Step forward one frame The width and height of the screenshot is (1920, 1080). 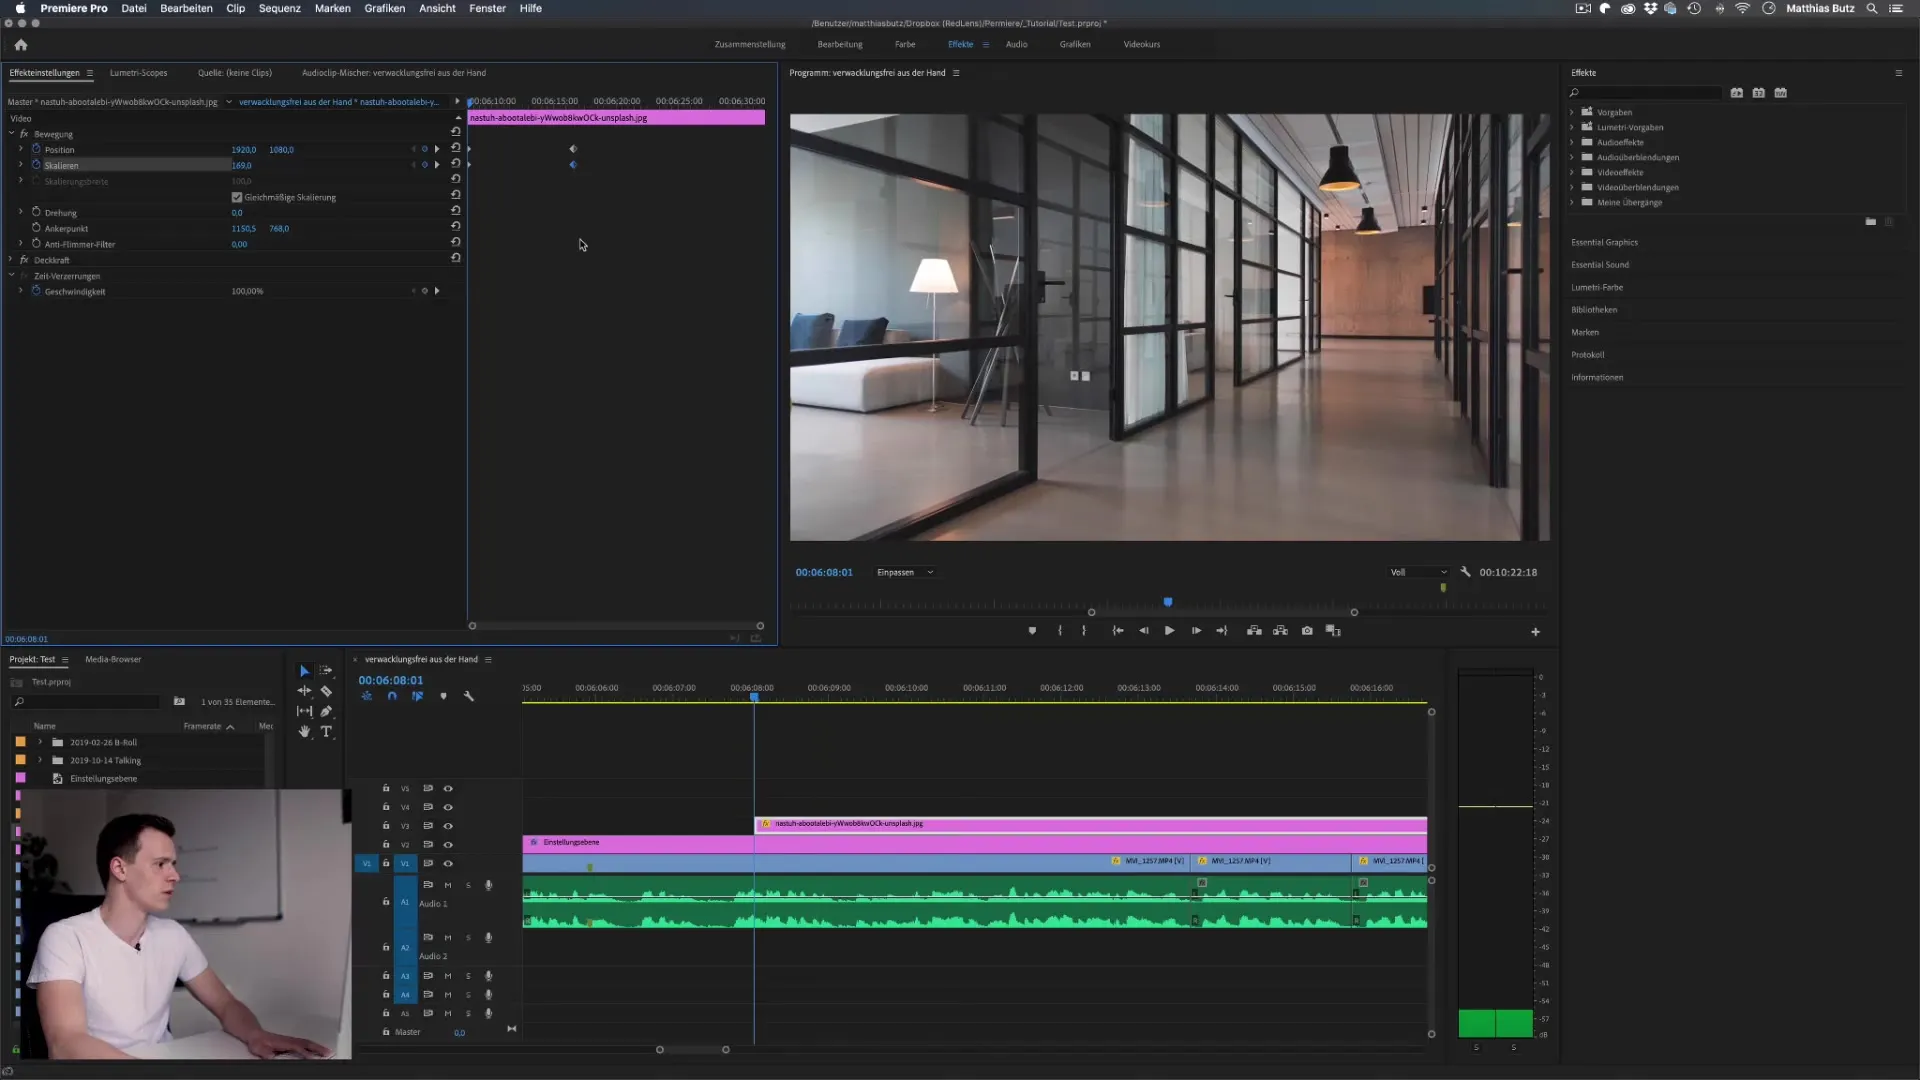coord(1196,631)
